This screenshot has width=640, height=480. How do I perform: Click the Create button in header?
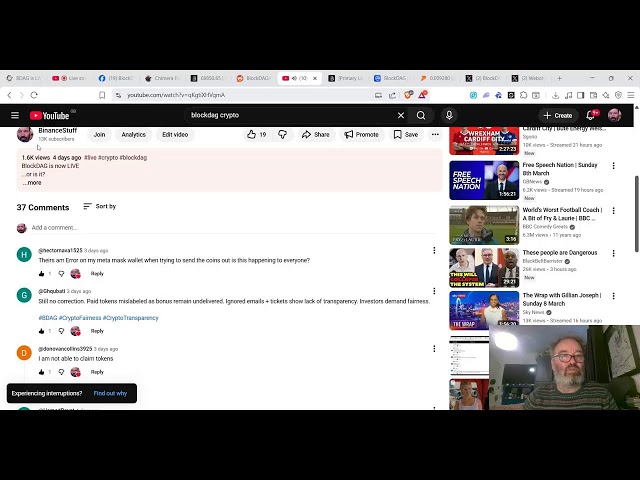558,116
